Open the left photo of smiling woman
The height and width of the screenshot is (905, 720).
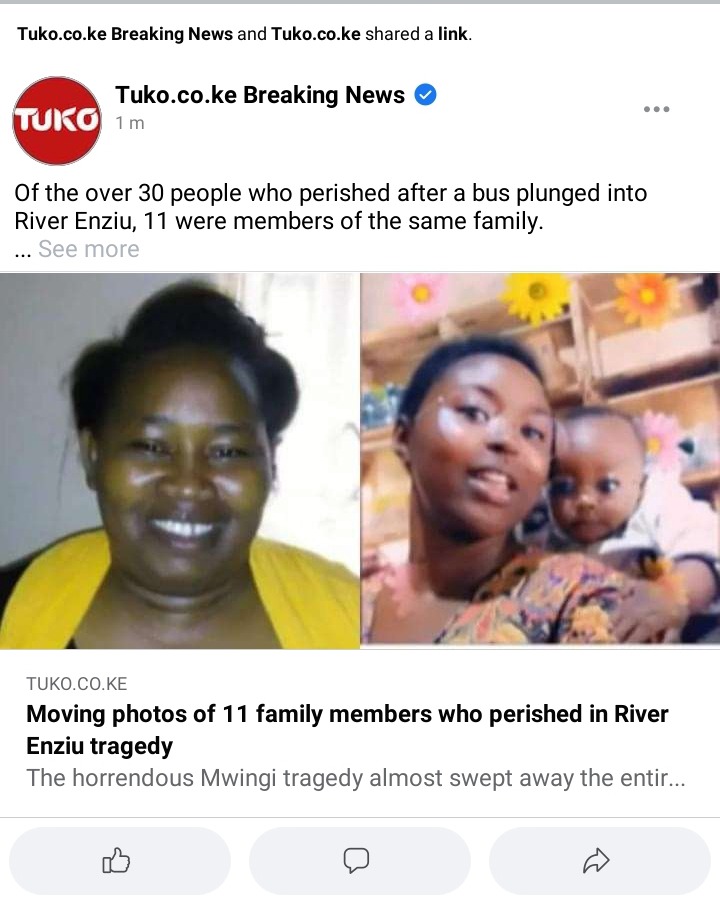coord(180,461)
